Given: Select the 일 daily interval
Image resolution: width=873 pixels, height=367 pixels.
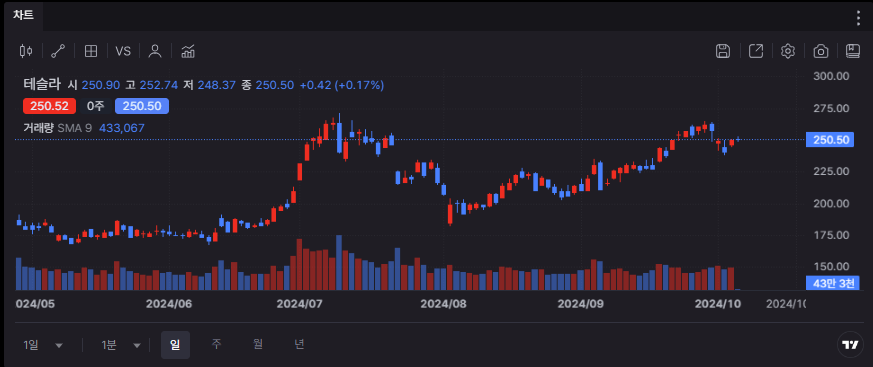Looking at the screenshot, I should coord(175,345).
